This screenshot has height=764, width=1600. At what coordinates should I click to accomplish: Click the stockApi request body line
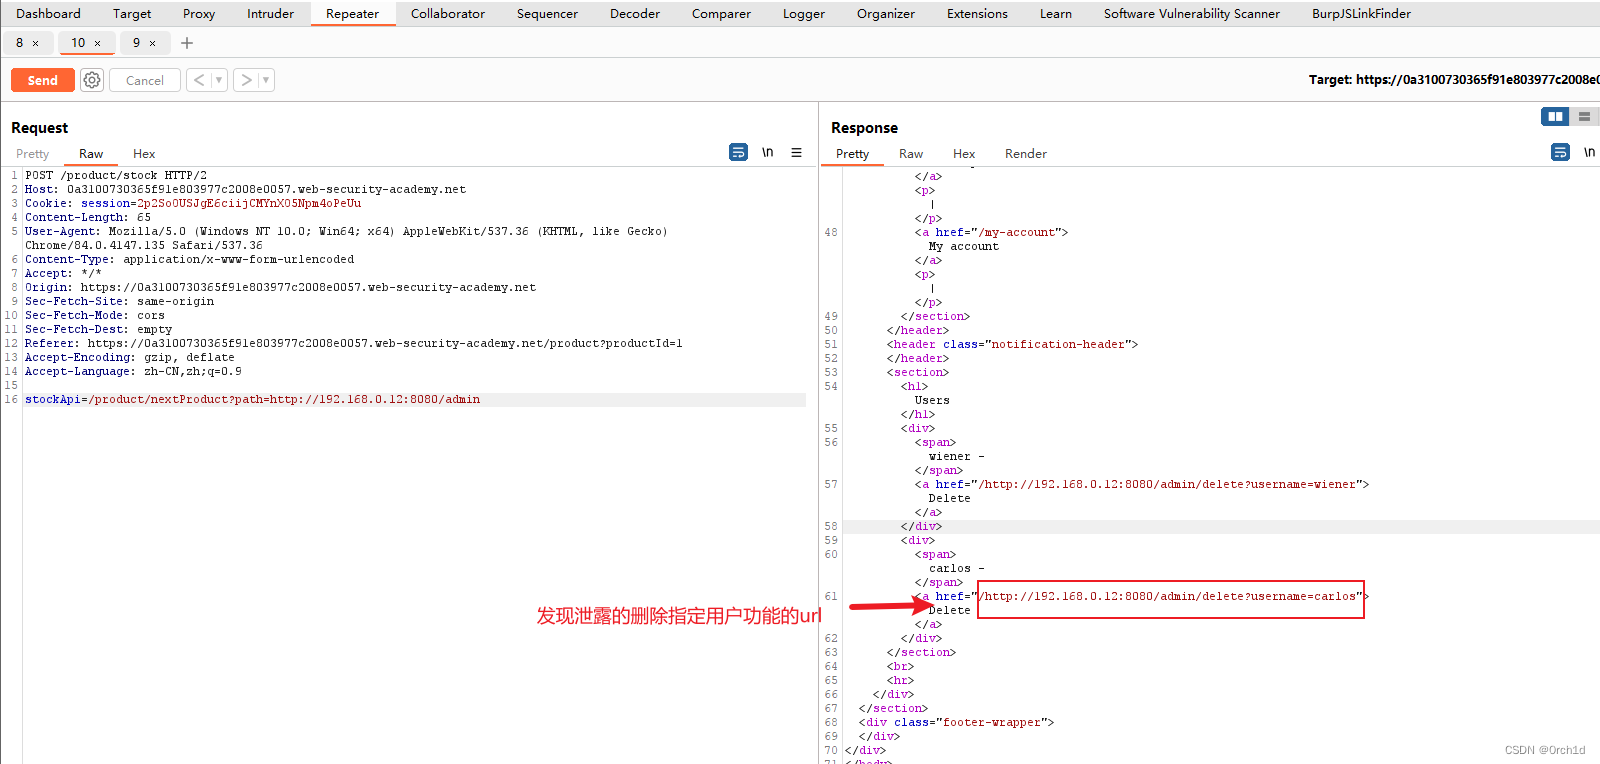414,399
